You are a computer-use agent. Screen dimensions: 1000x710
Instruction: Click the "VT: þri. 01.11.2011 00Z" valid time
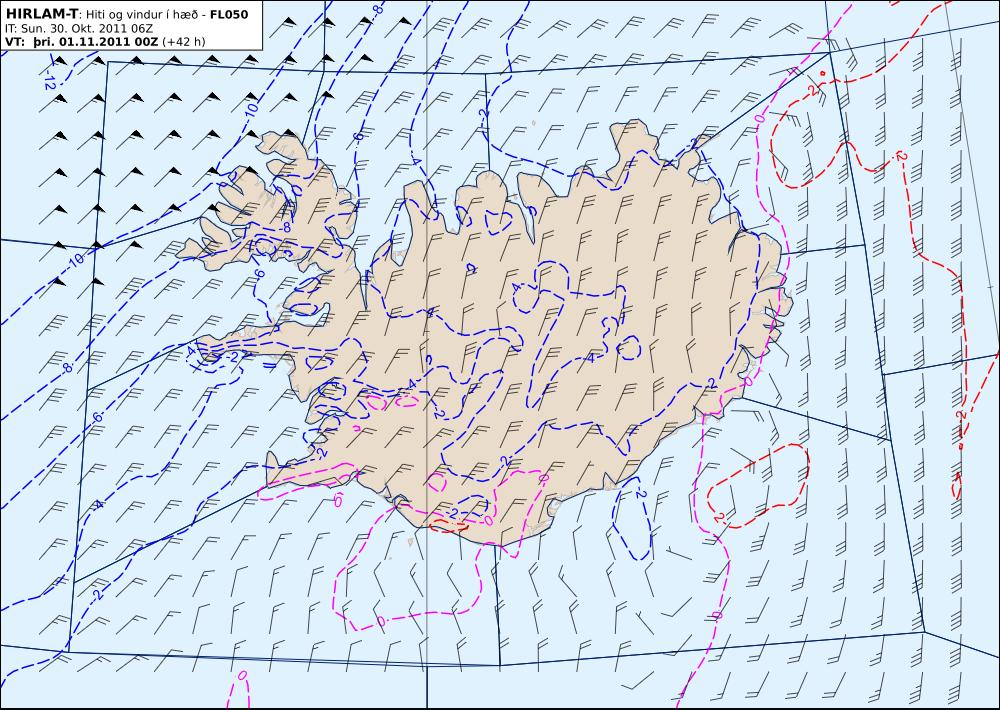(x=82, y=42)
